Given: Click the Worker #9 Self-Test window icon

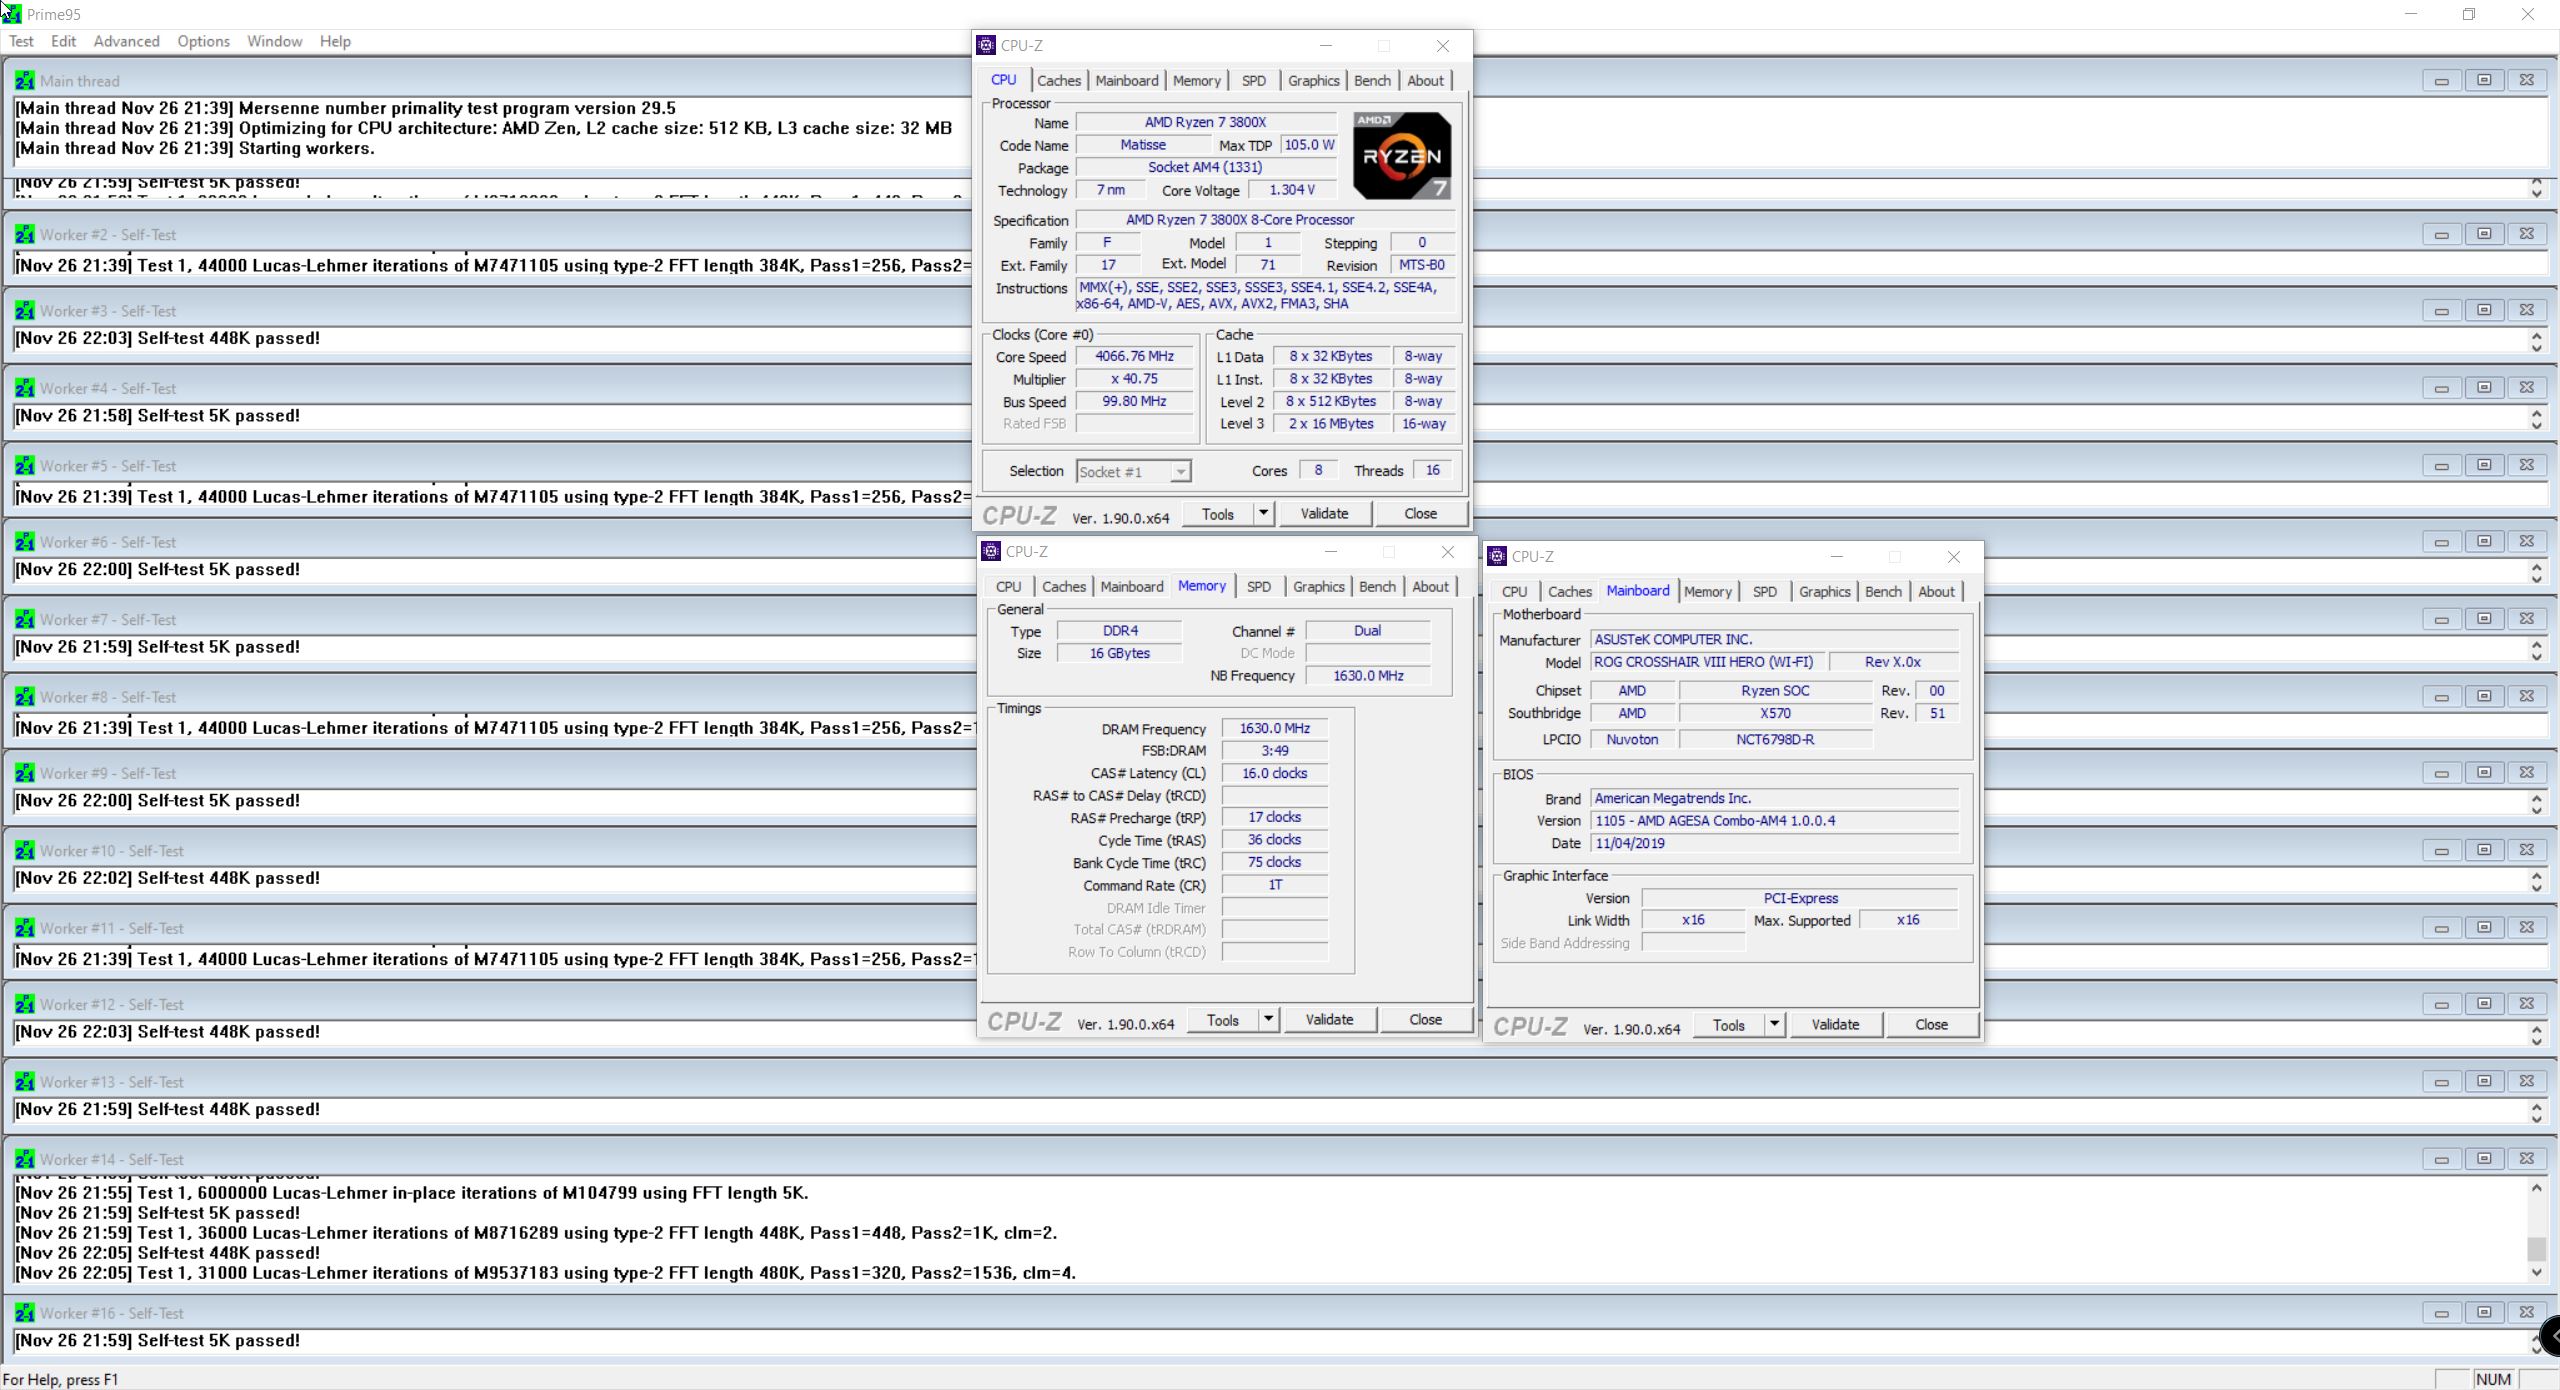Looking at the screenshot, I should pos(24,773).
